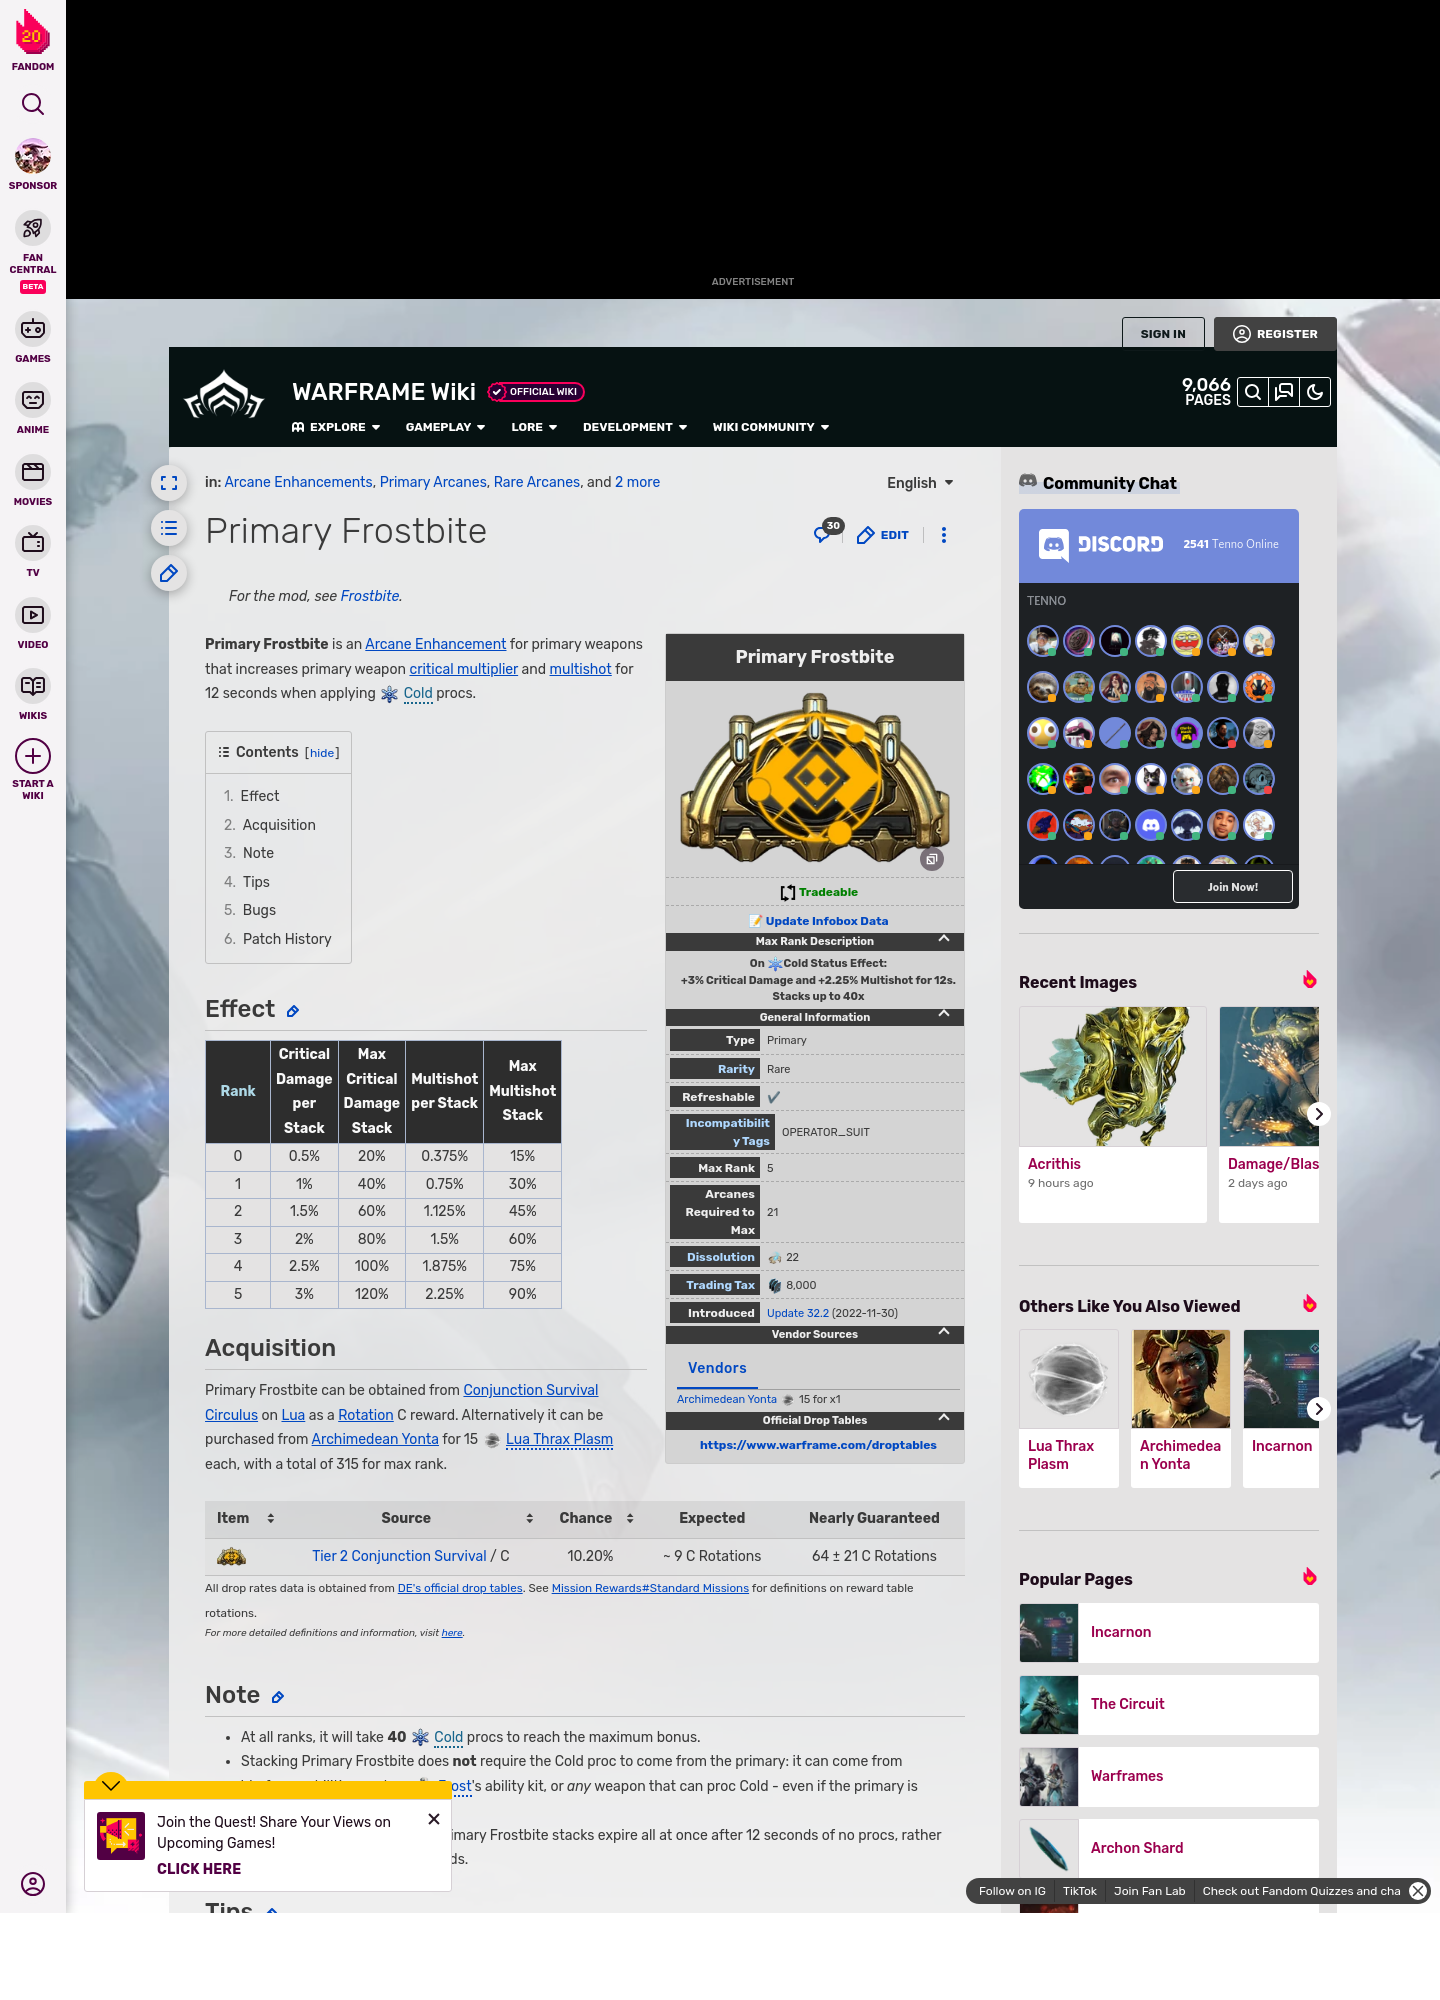Screen dimensions: 1440x2000
Task: Enlarge the Primary Frostbite infobox image
Action: pyautogui.click(x=932, y=859)
